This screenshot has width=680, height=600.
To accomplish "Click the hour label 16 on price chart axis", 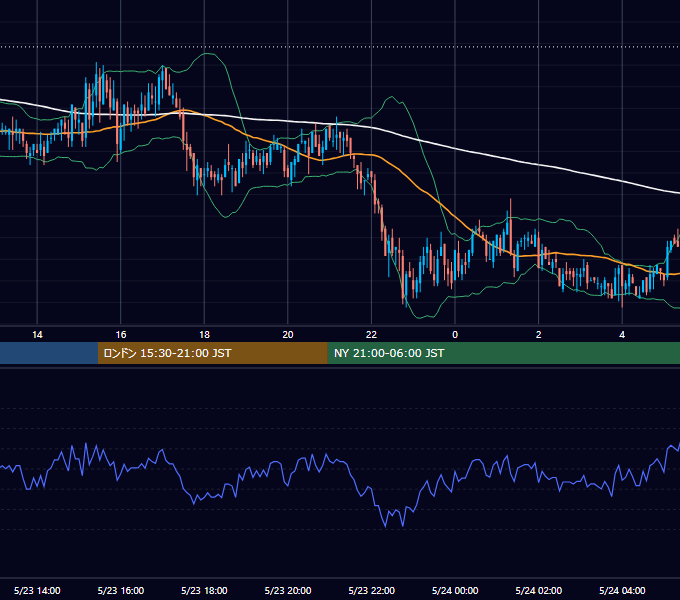I will pos(121,335).
